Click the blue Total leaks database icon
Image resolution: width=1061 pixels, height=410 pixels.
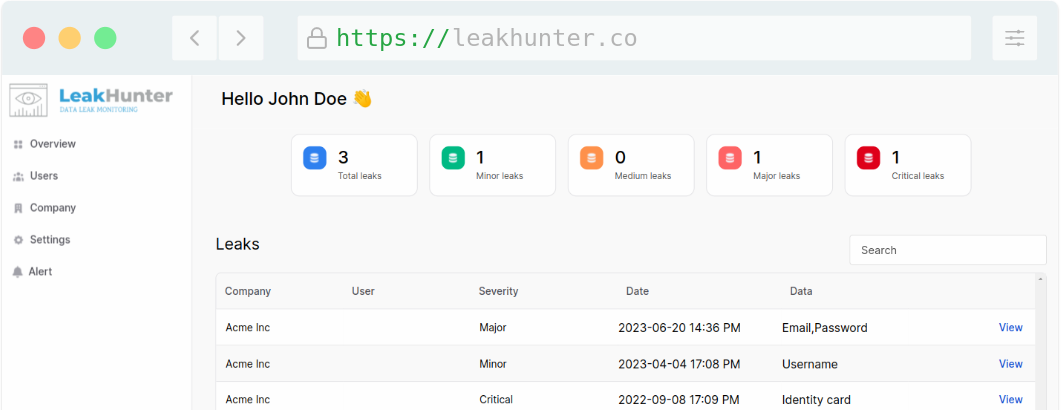tap(315, 158)
